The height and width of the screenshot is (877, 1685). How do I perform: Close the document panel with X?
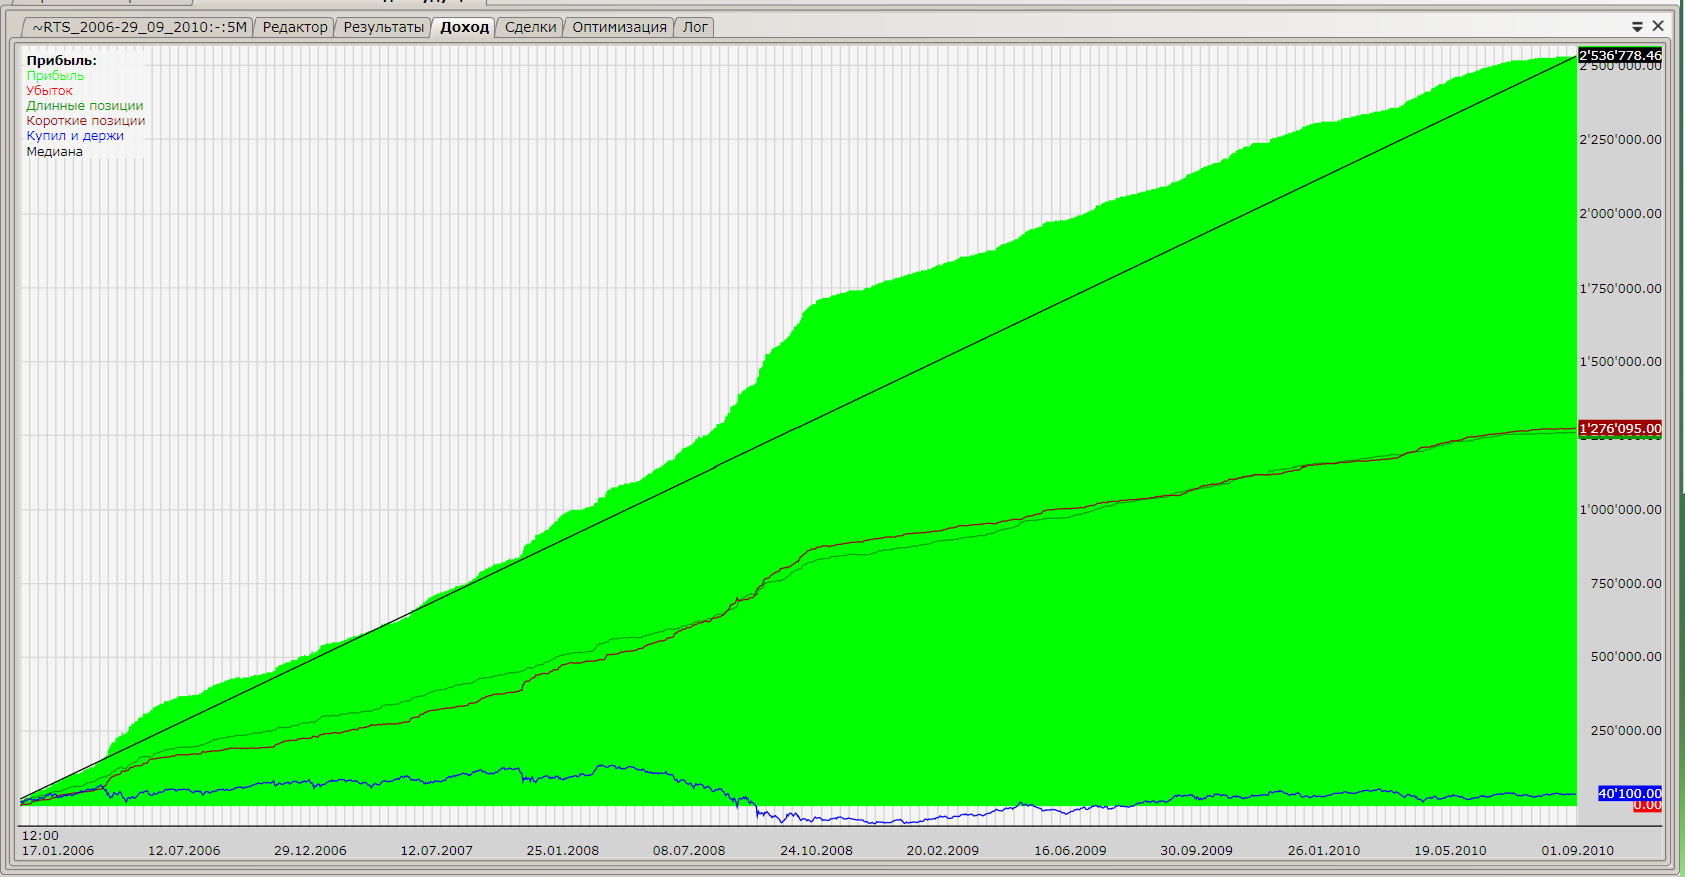click(x=1658, y=26)
